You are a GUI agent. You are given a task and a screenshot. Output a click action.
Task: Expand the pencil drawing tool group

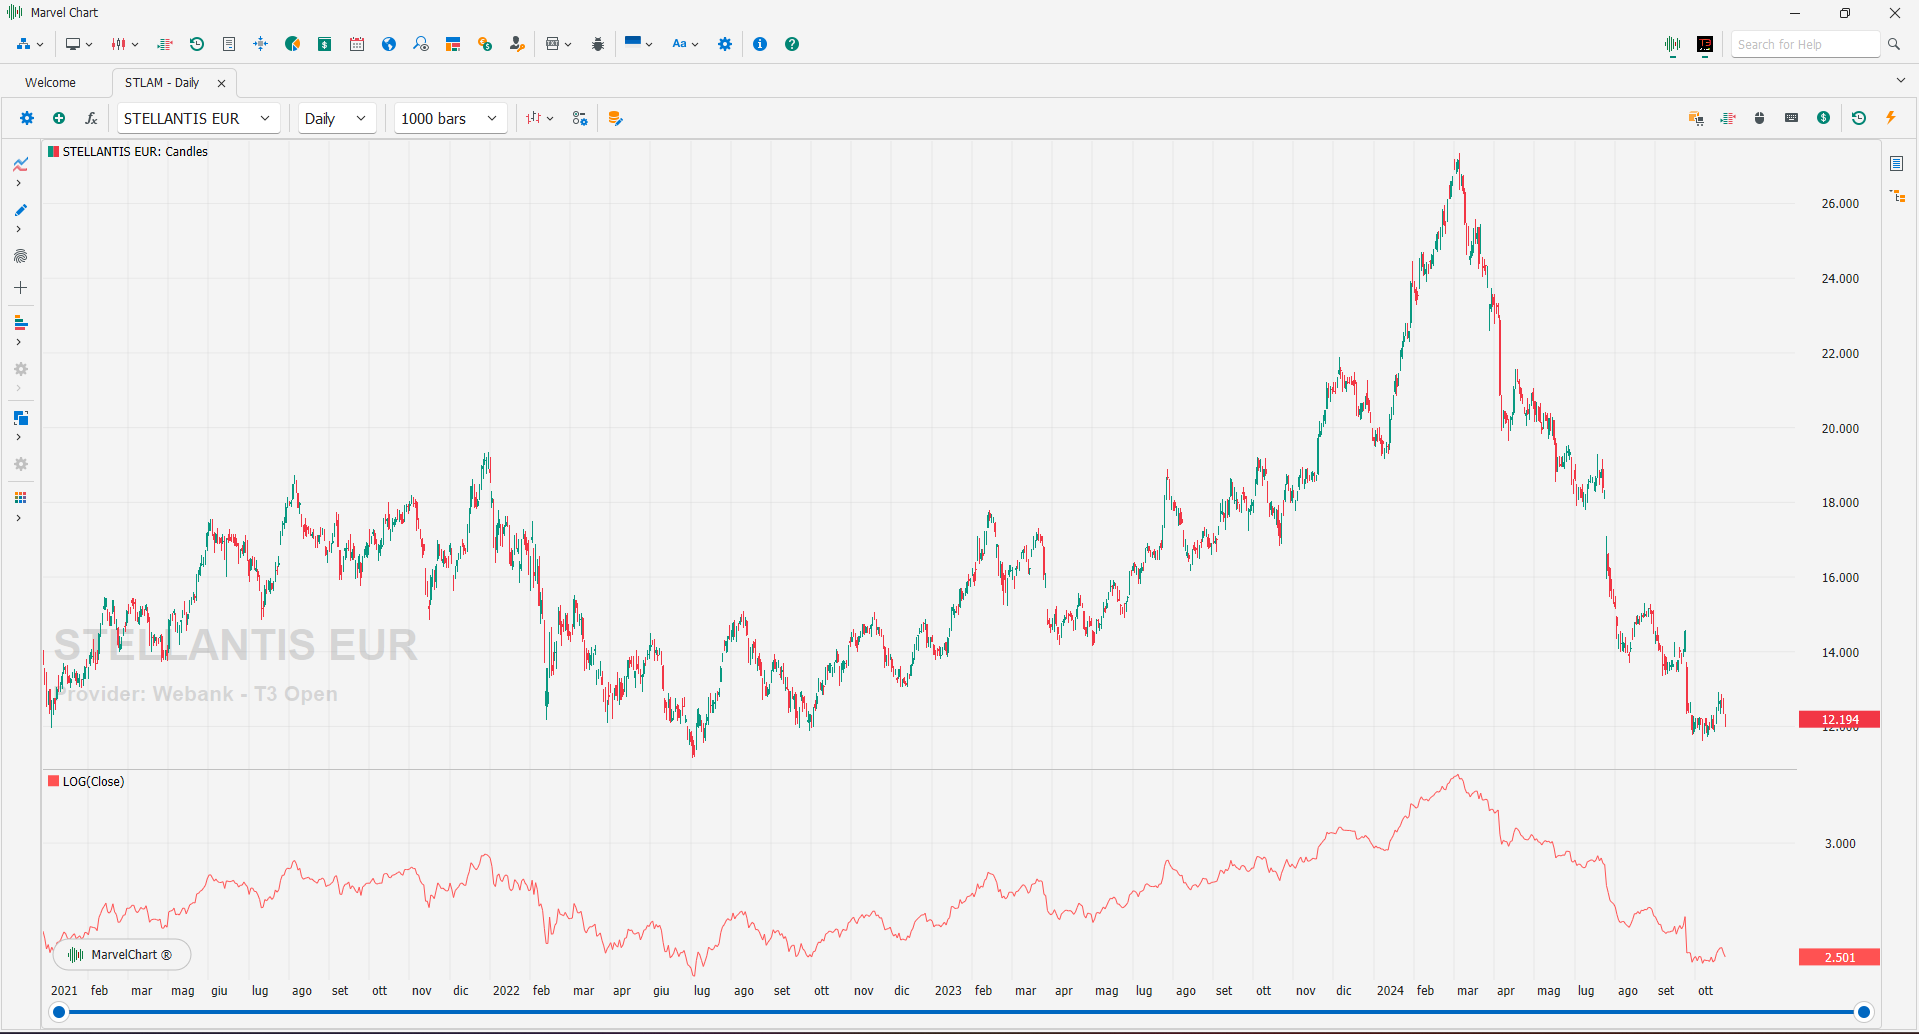[x=18, y=229]
